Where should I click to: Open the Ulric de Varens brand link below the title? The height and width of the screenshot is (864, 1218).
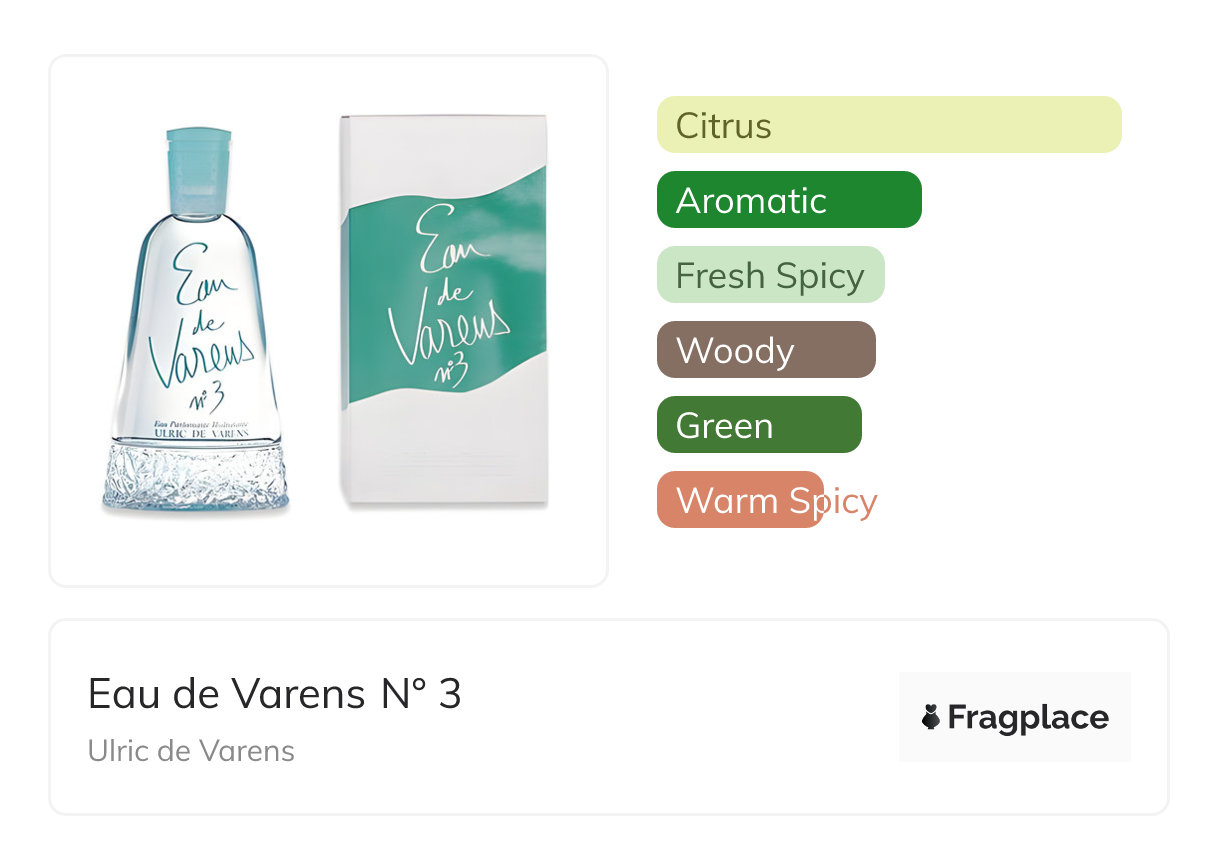click(191, 751)
